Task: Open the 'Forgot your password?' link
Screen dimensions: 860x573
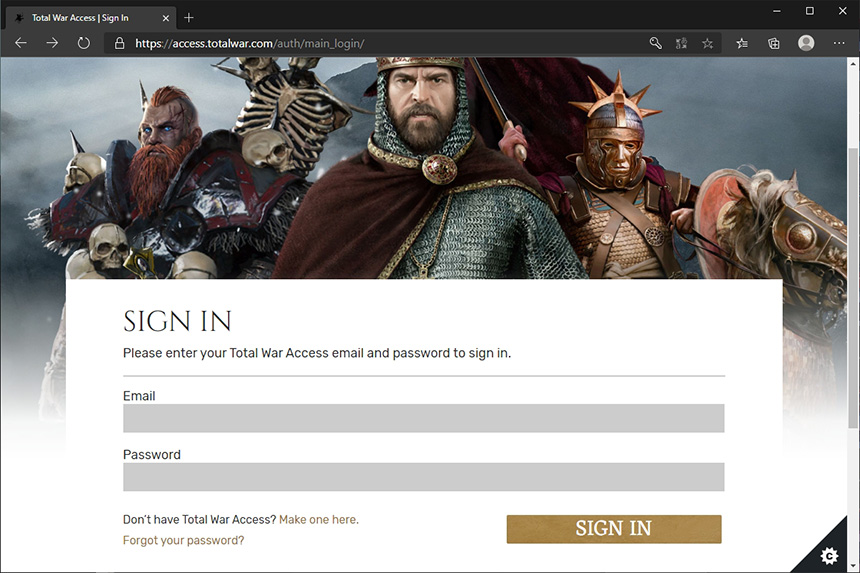Action: click(183, 540)
